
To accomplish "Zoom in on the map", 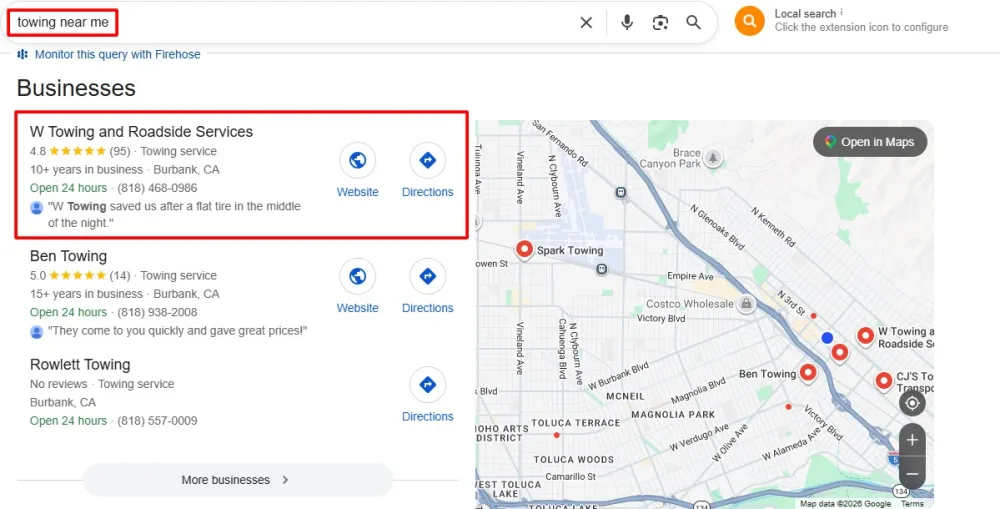I will (x=912, y=440).
